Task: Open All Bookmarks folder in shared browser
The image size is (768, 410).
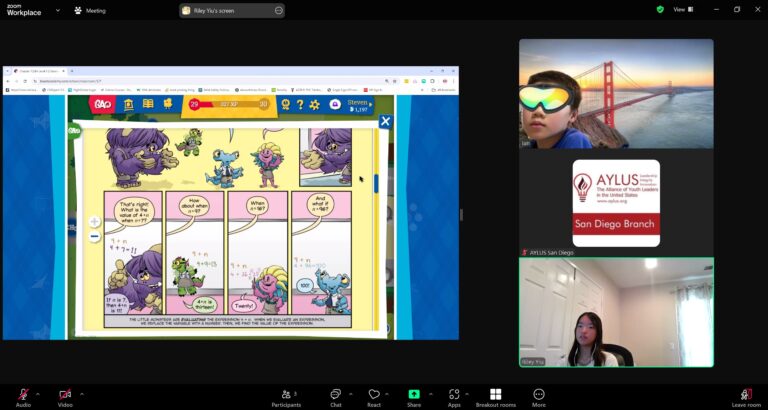Action: (444, 90)
